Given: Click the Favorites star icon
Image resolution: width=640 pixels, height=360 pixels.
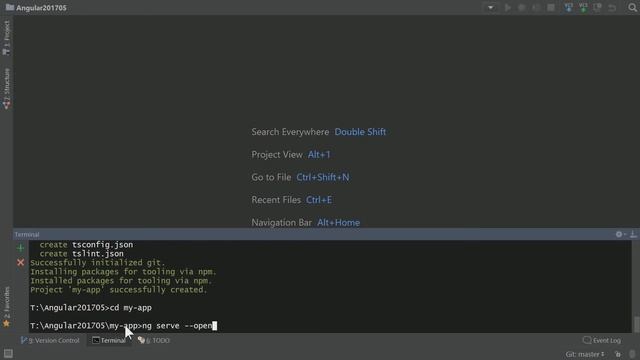Looking at the screenshot, I should coord(6,324).
